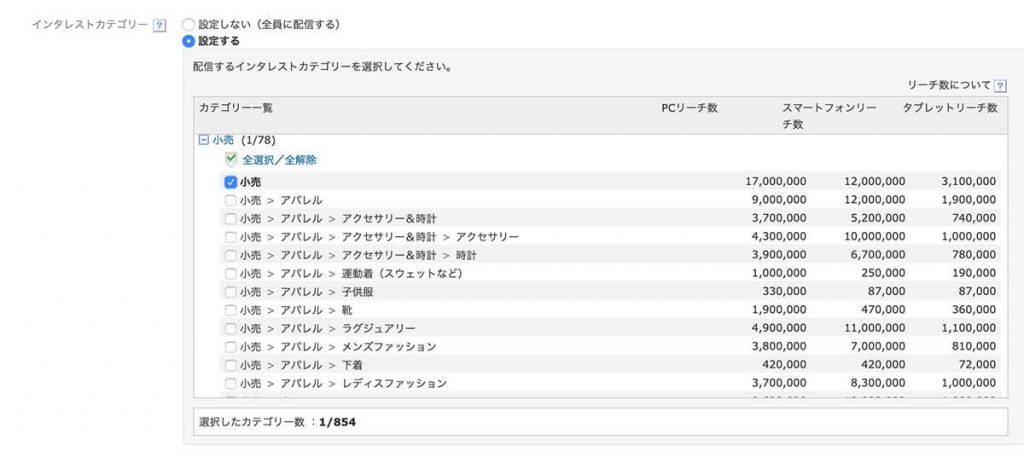Select the レディスファッション checkbox
This screenshot has height=457, width=1024.
click(231, 383)
